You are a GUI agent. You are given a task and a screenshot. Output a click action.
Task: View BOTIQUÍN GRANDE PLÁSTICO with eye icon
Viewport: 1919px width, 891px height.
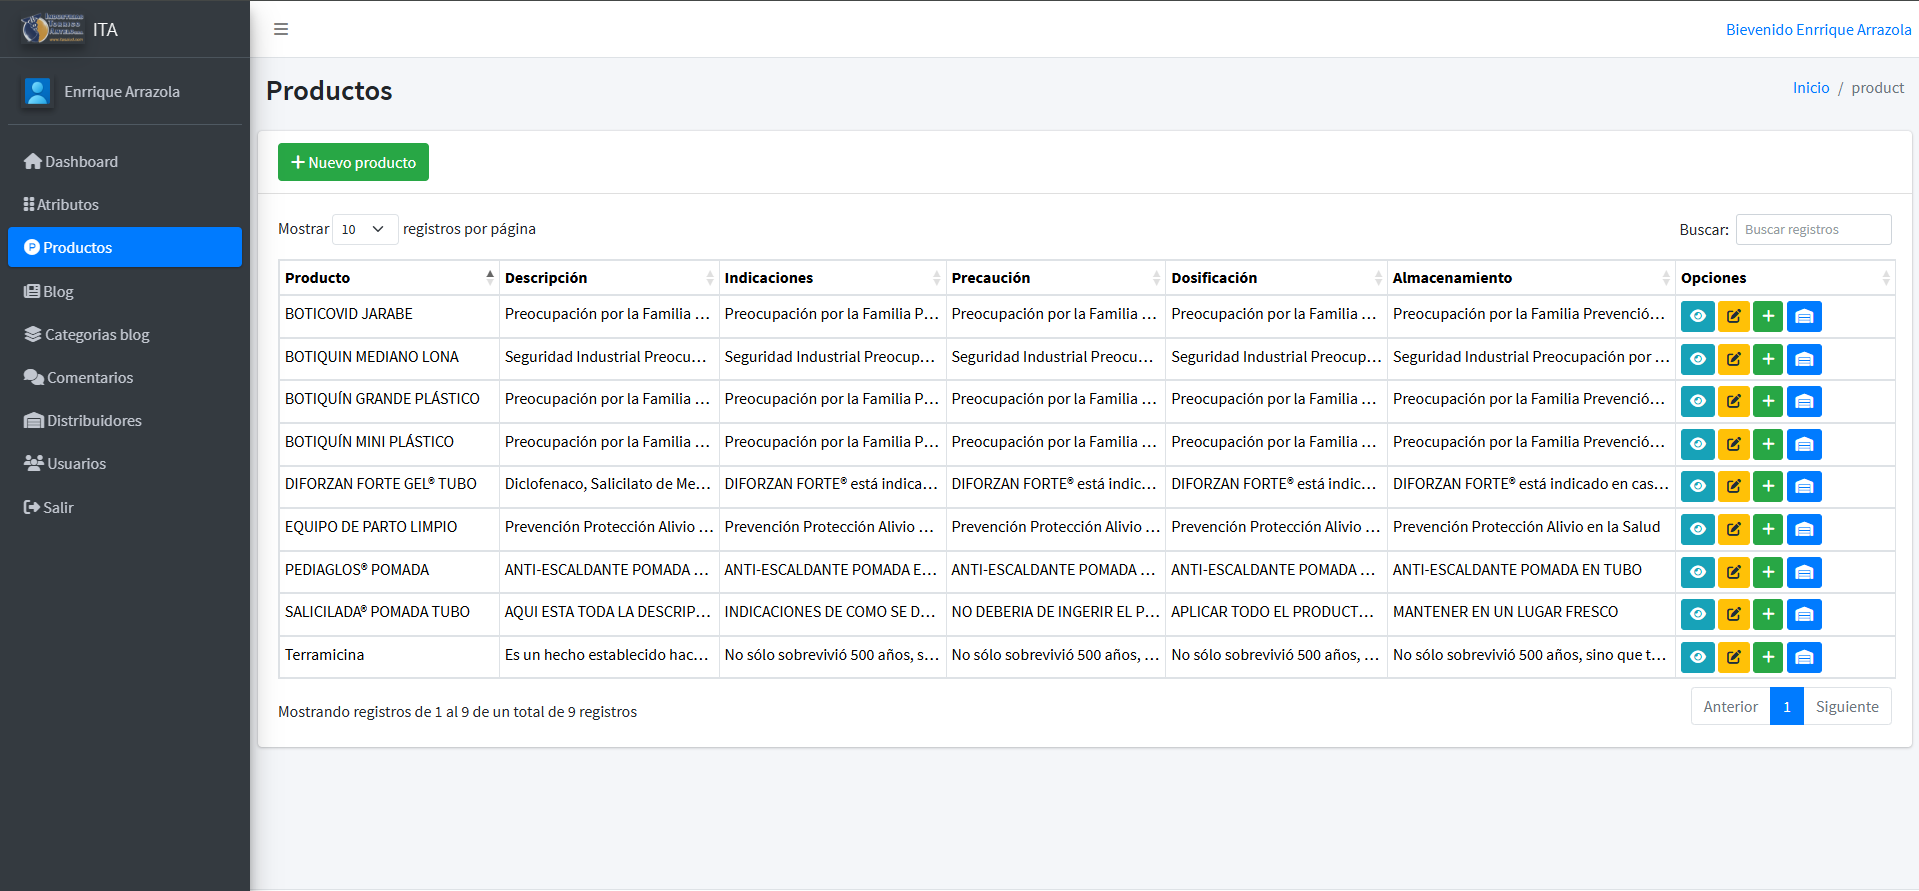tap(1697, 401)
